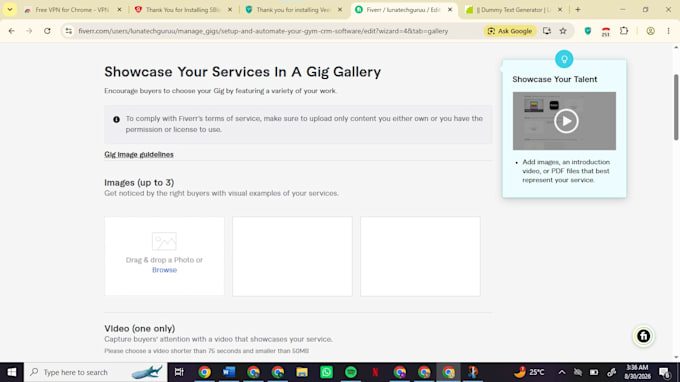
Task: Open the Chrome profile icon
Action: click(x=651, y=31)
